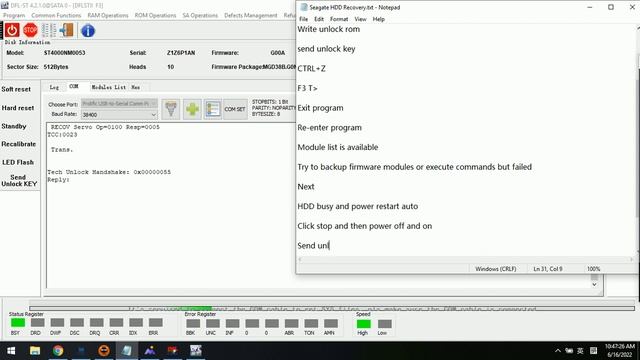
Task: Click the taskbar clock and date
Action: (x=619, y=351)
